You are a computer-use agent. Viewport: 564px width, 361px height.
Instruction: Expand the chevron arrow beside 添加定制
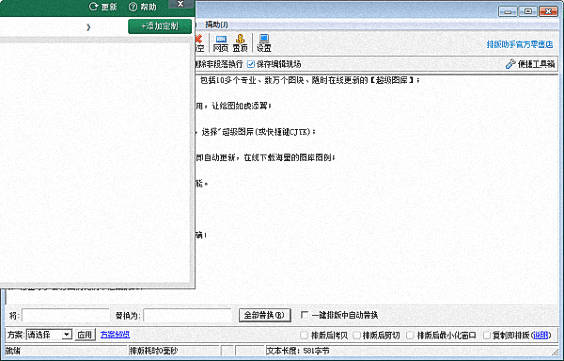pos(88,27)
